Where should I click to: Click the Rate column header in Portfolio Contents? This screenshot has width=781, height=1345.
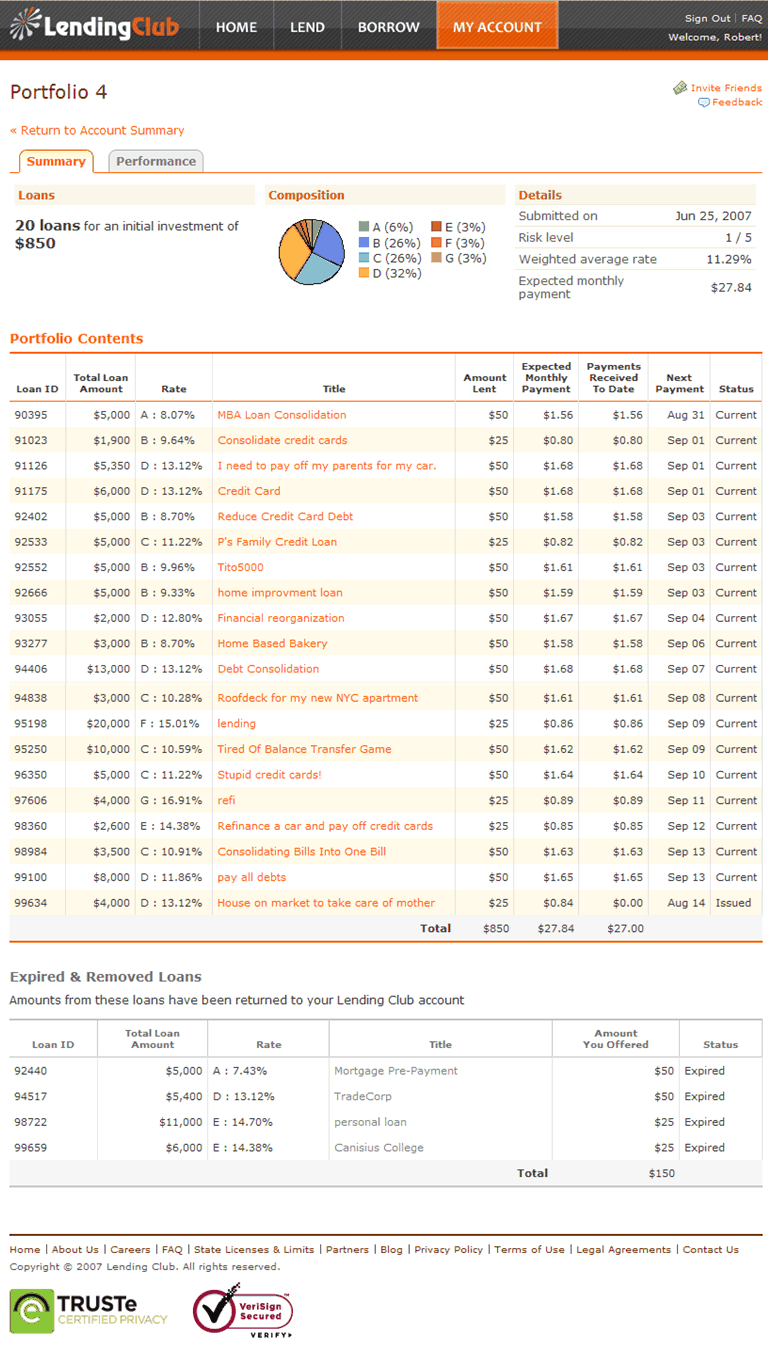point(174,389)
